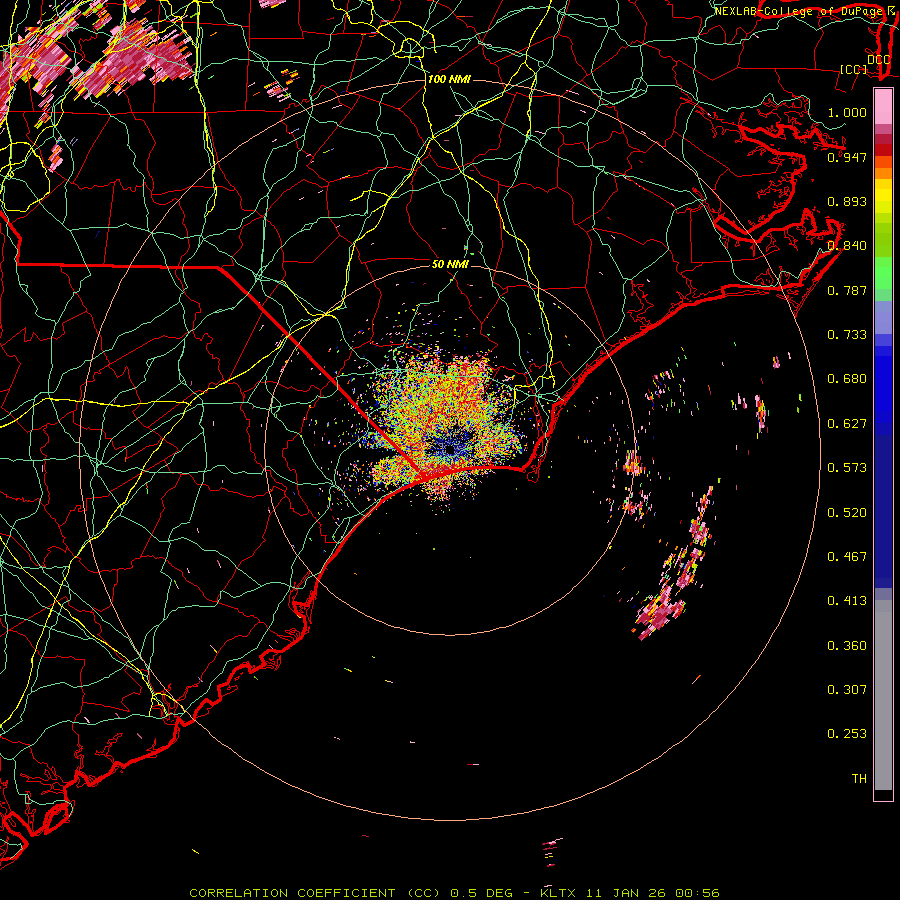Screen dimensions: 900x900
Task: Click the 100 NMI range ring label
Action: (449, 79)
